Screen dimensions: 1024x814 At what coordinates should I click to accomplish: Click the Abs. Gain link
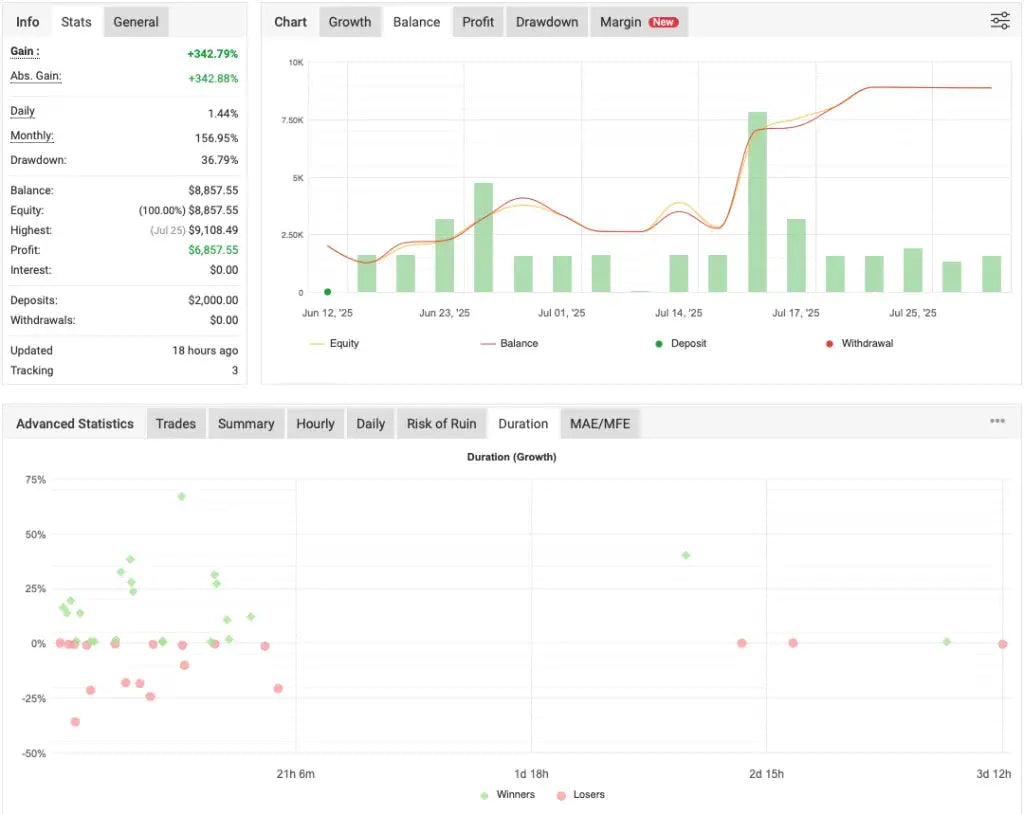tap(37, 76)
